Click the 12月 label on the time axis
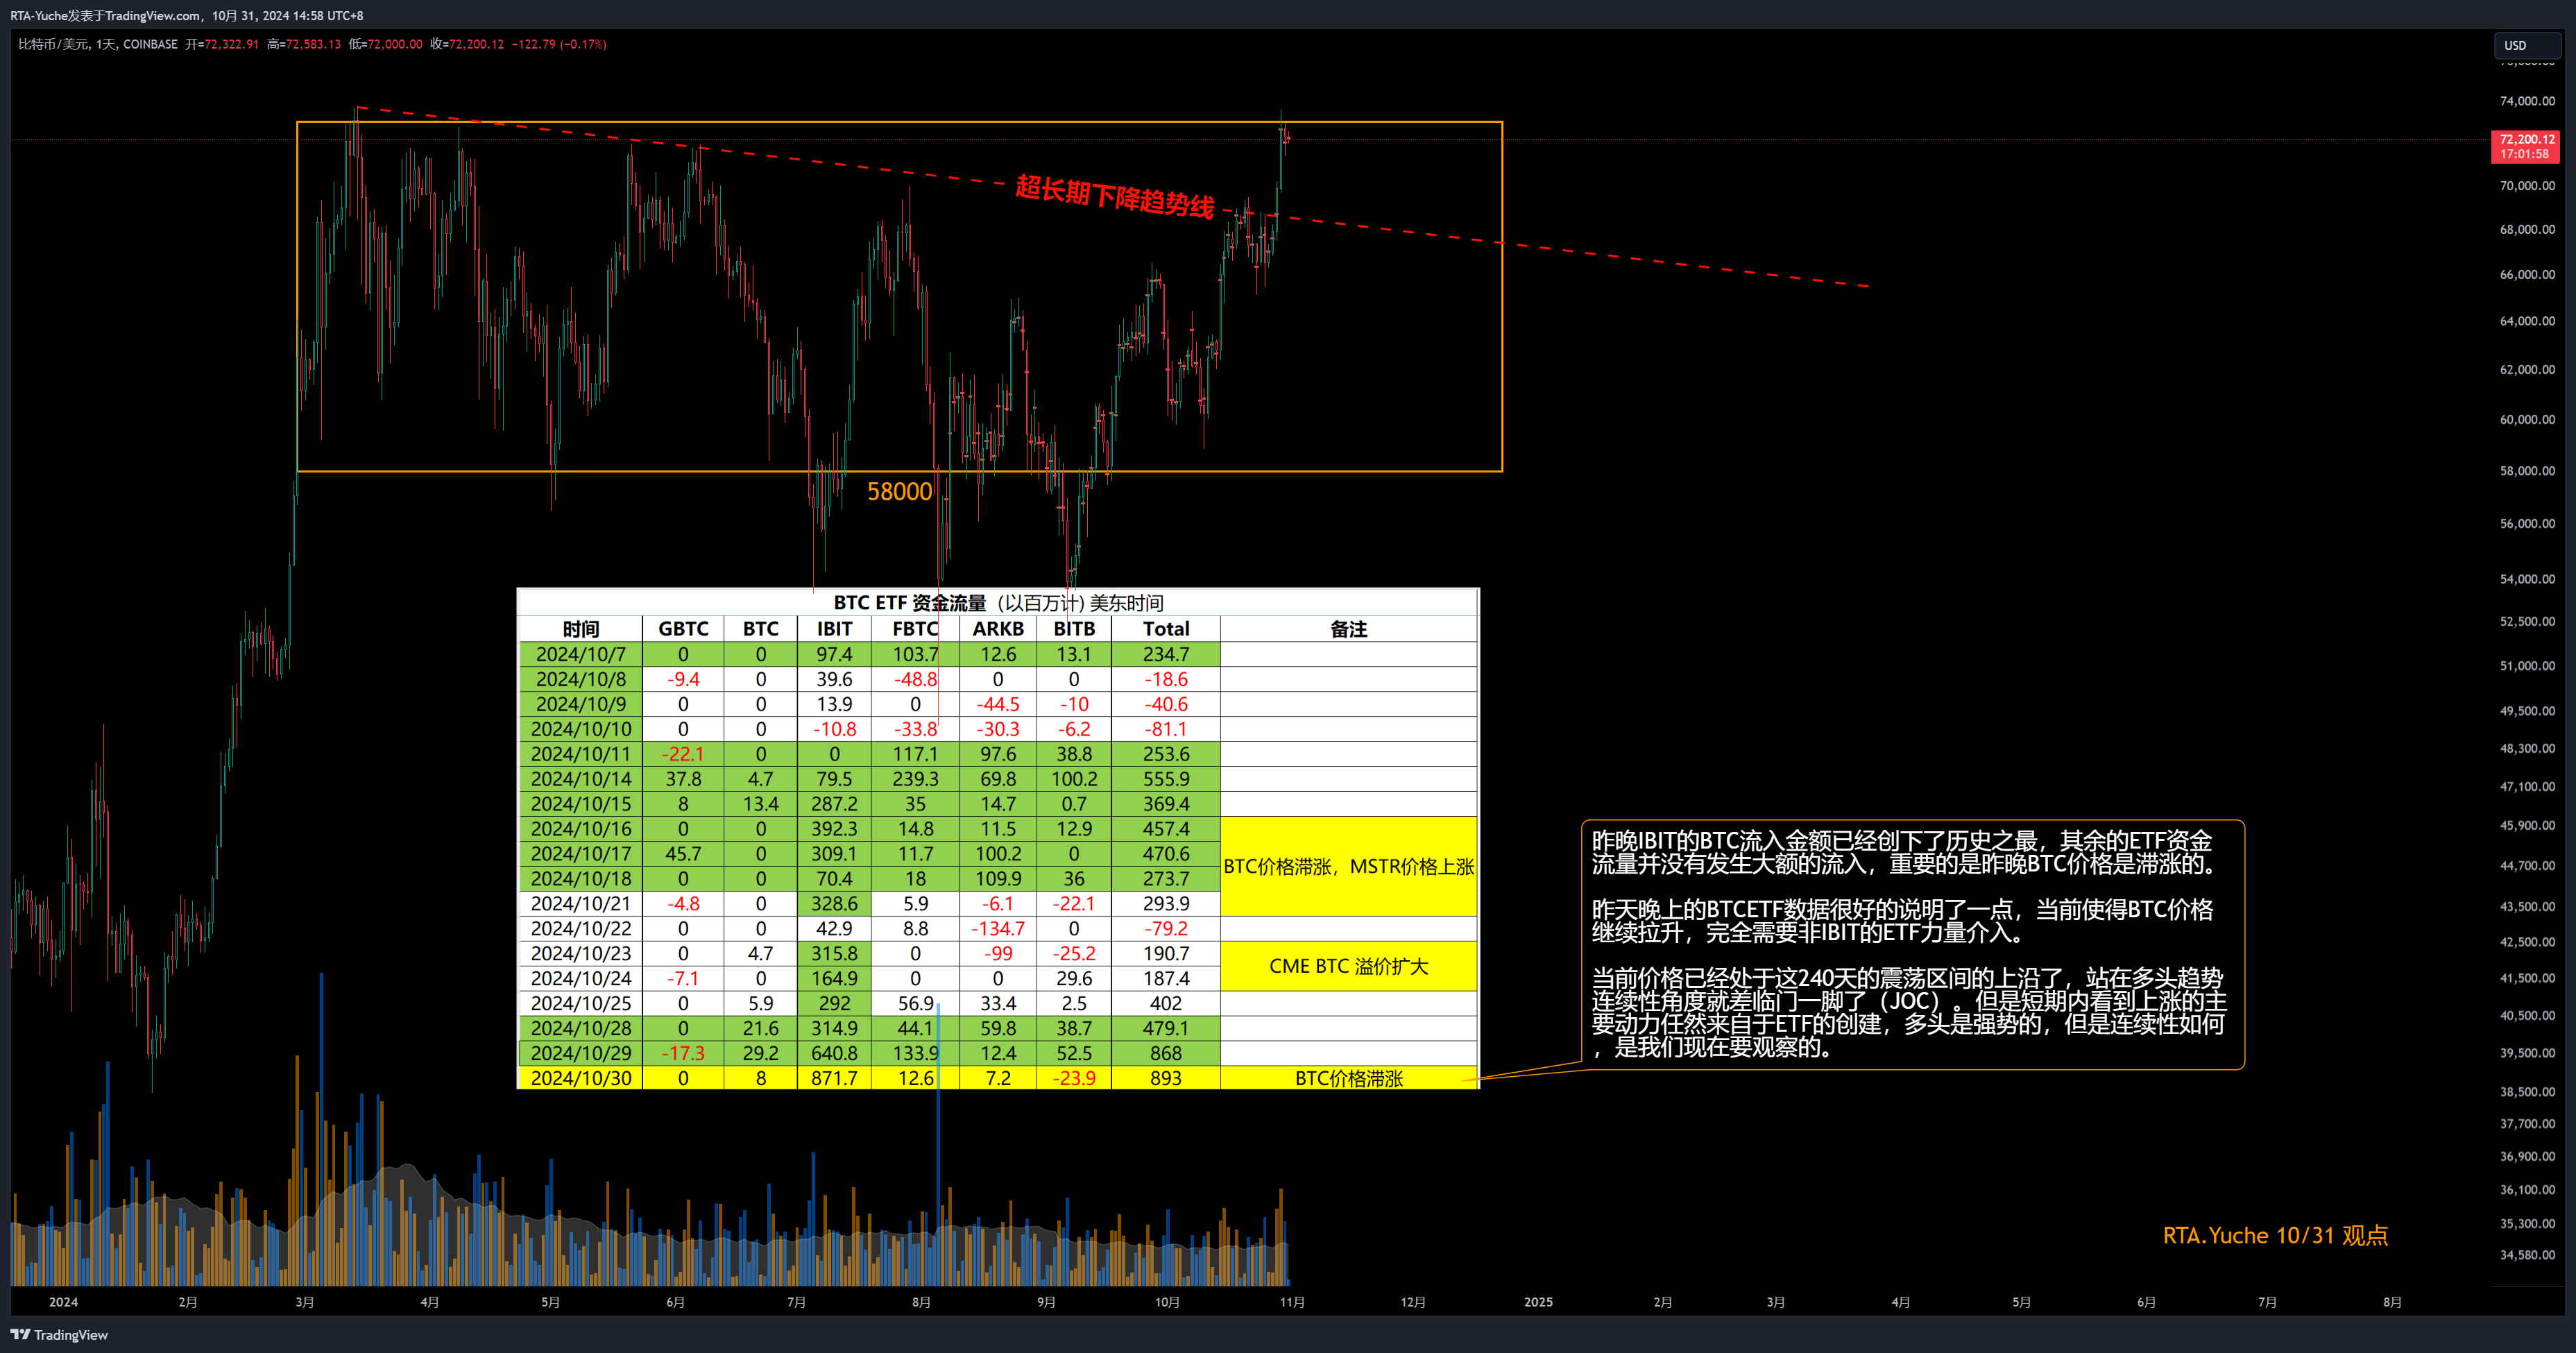 click(1413, 1301)
